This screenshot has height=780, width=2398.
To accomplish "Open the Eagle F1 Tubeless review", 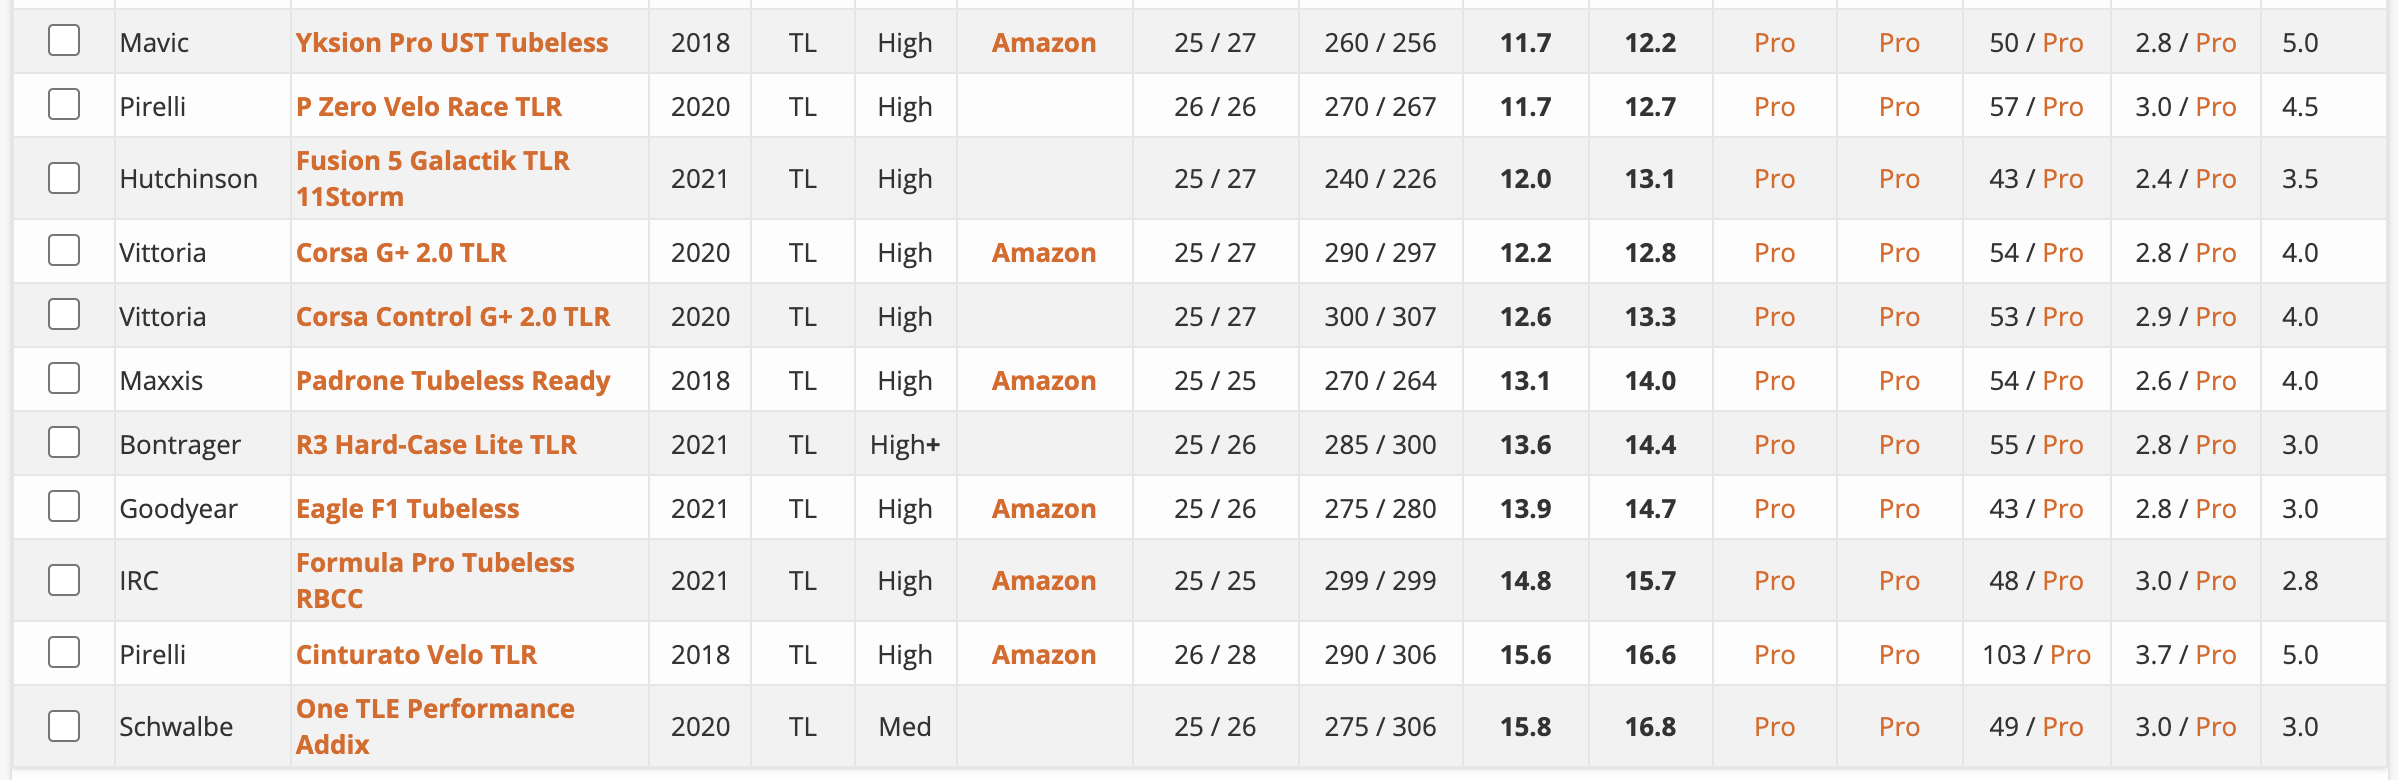I will [408, 508].
